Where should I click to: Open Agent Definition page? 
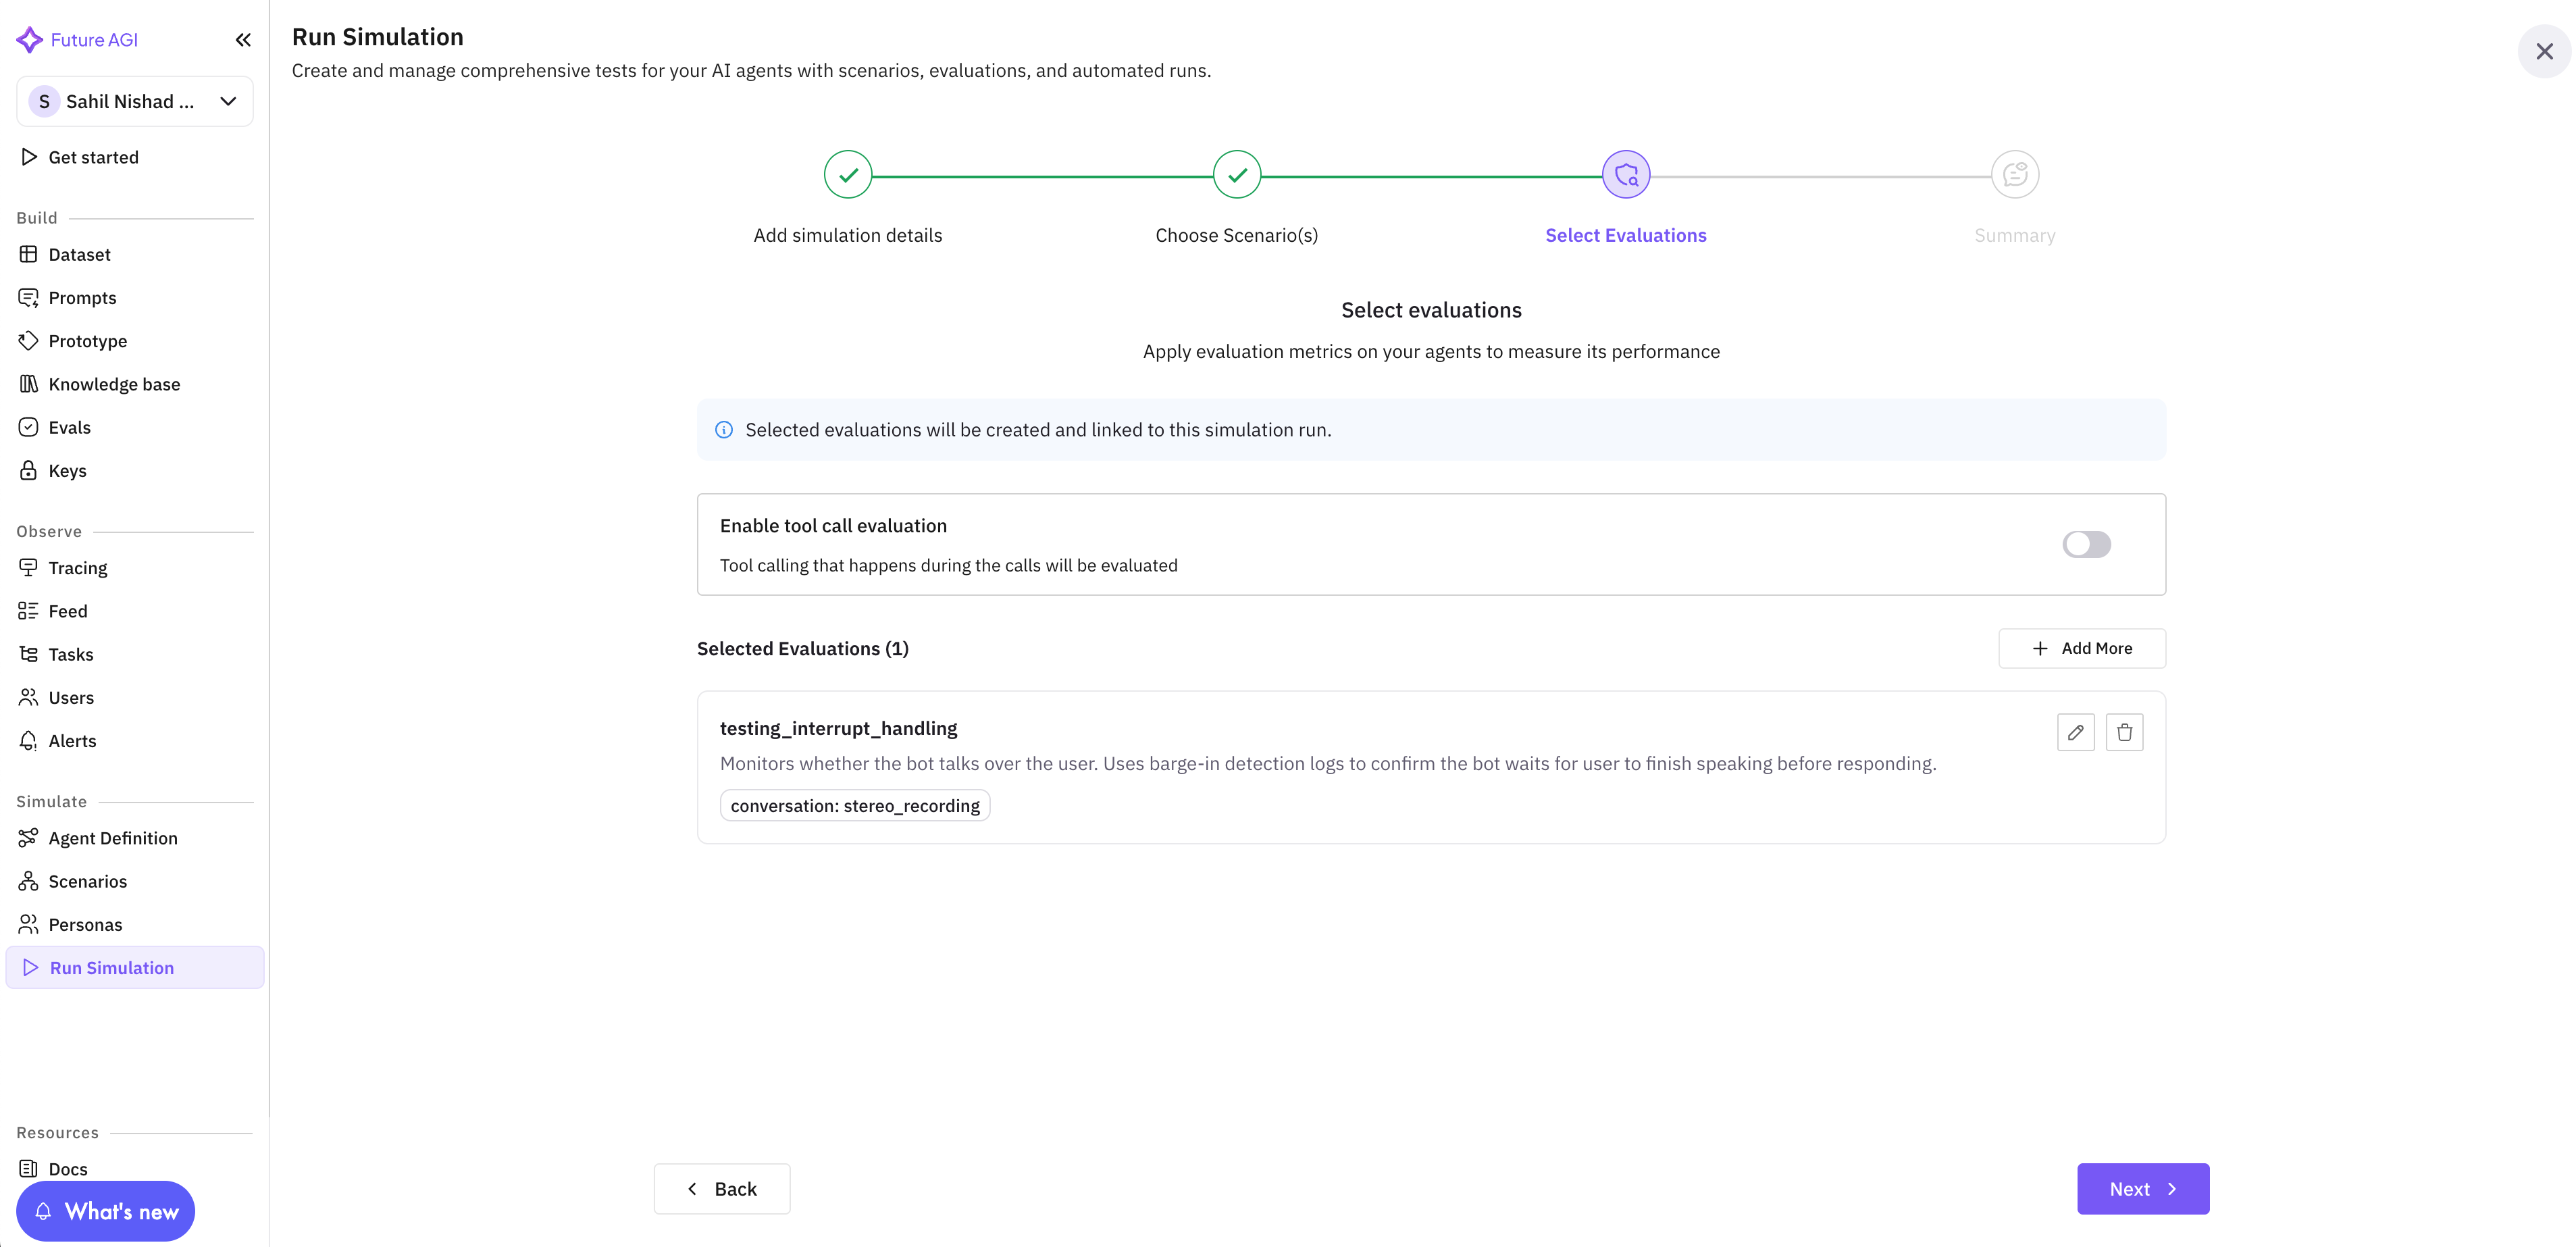coord(113,838)
